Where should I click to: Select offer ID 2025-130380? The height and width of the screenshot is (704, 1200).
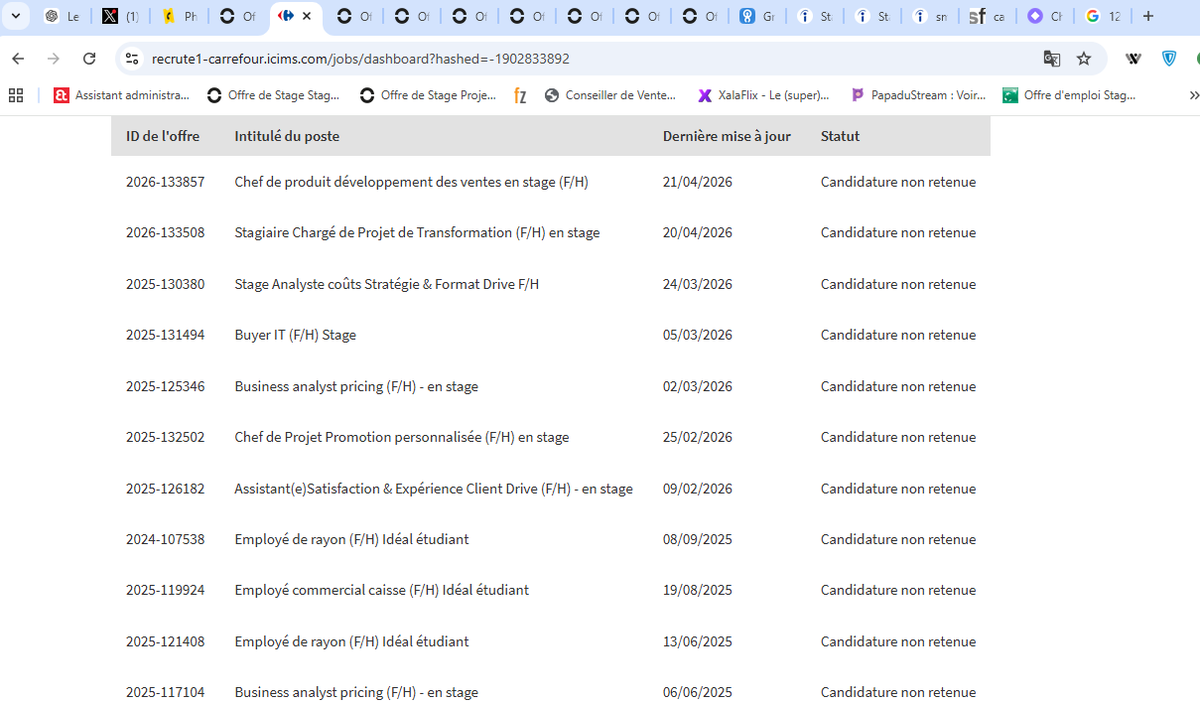165,284
